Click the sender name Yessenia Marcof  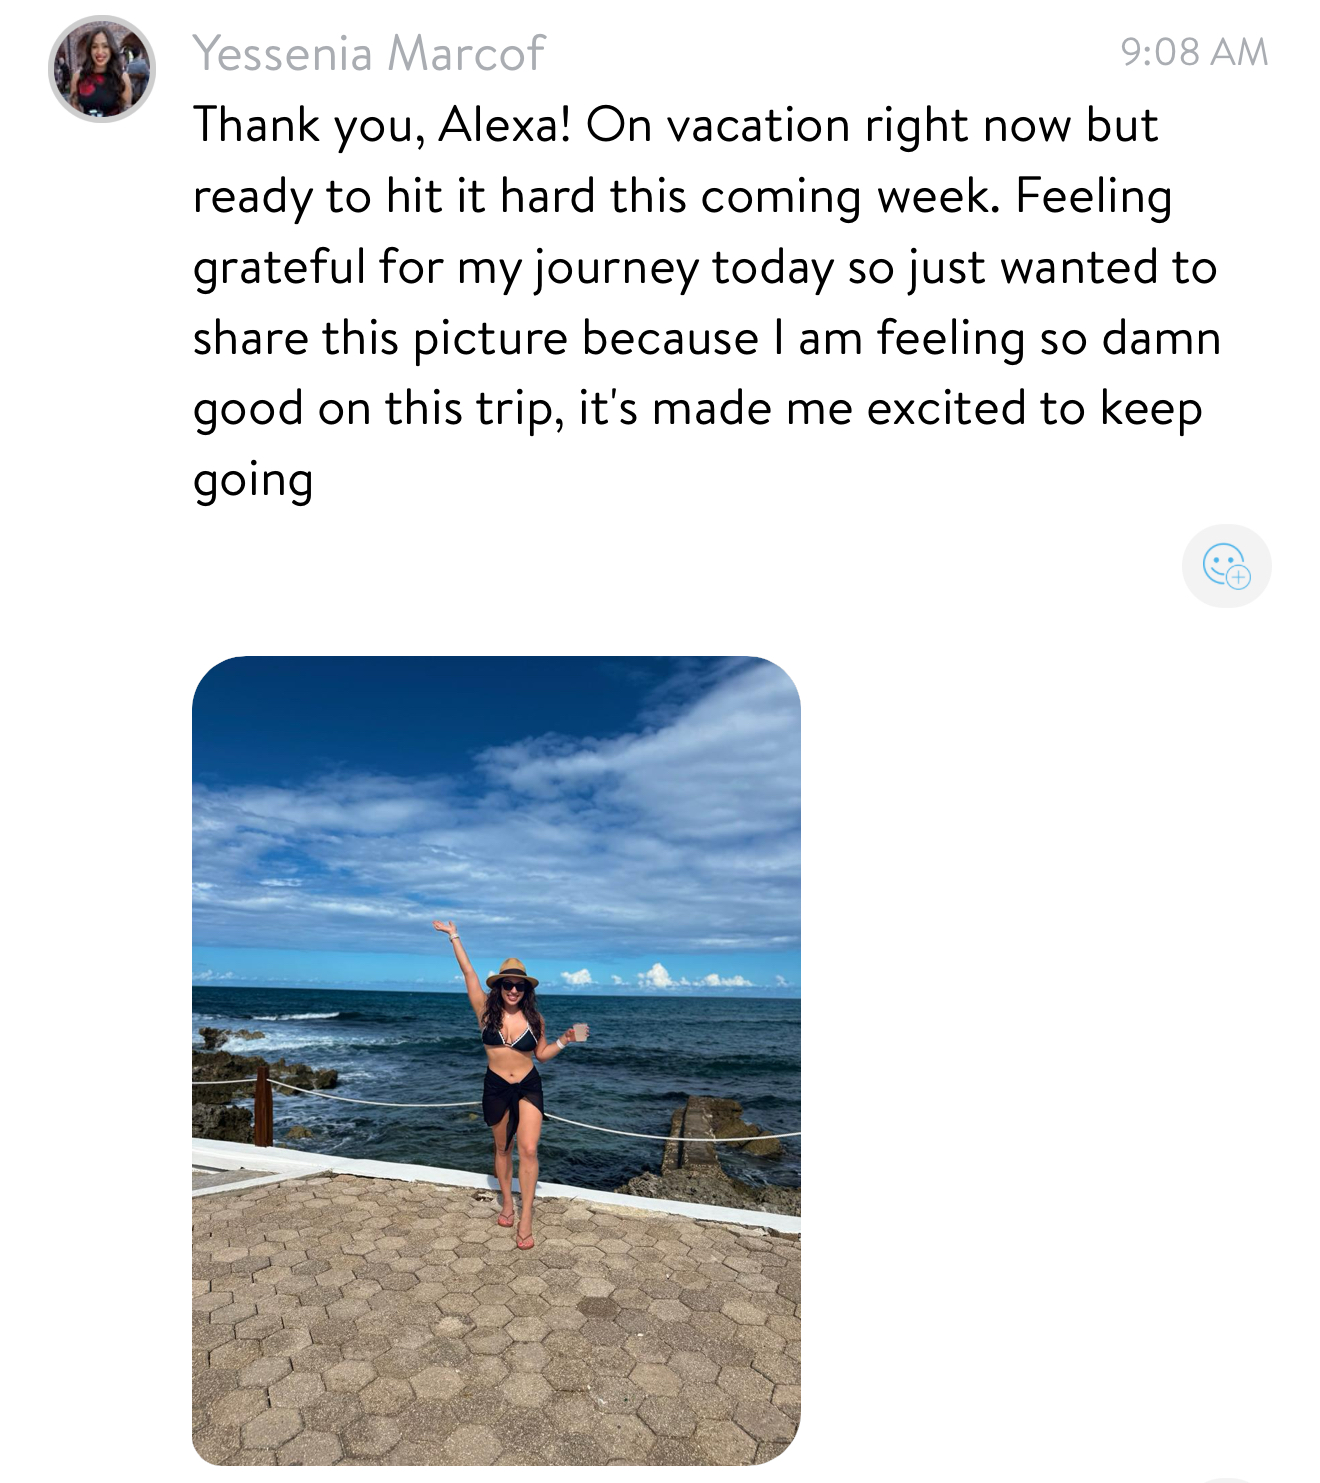(369, 53)
